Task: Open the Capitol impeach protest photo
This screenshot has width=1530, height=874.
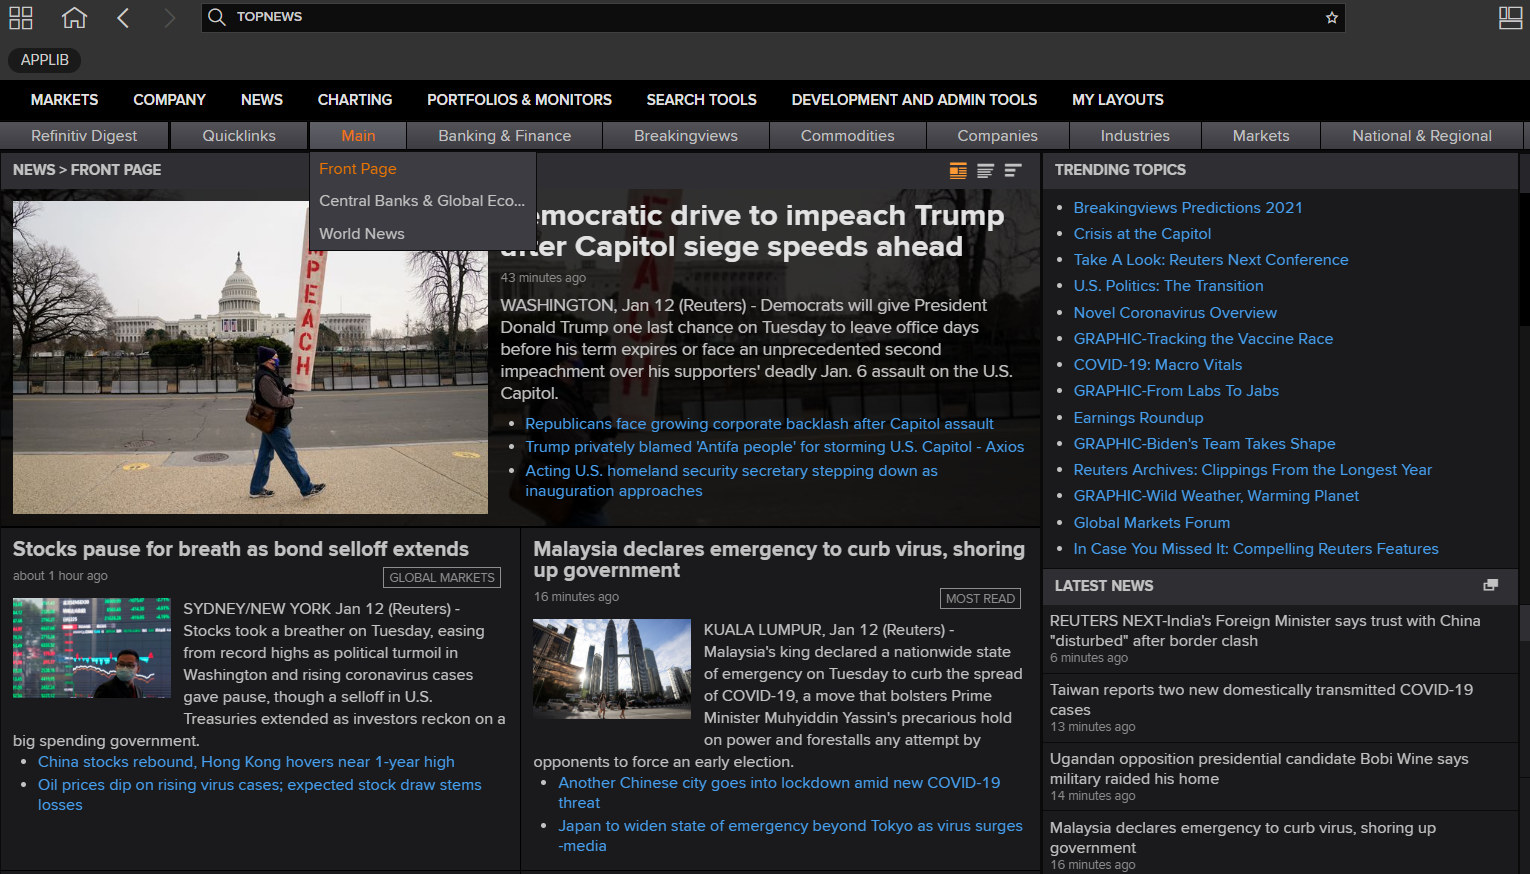Action: (x=250, y=357)
